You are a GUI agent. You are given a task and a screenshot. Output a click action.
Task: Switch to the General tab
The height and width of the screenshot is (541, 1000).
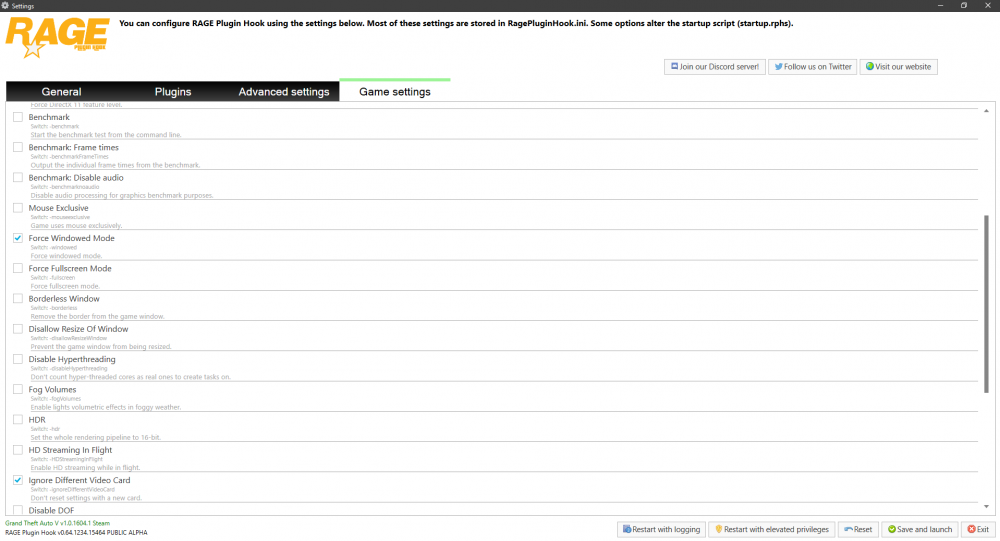[x=61, y=91]
